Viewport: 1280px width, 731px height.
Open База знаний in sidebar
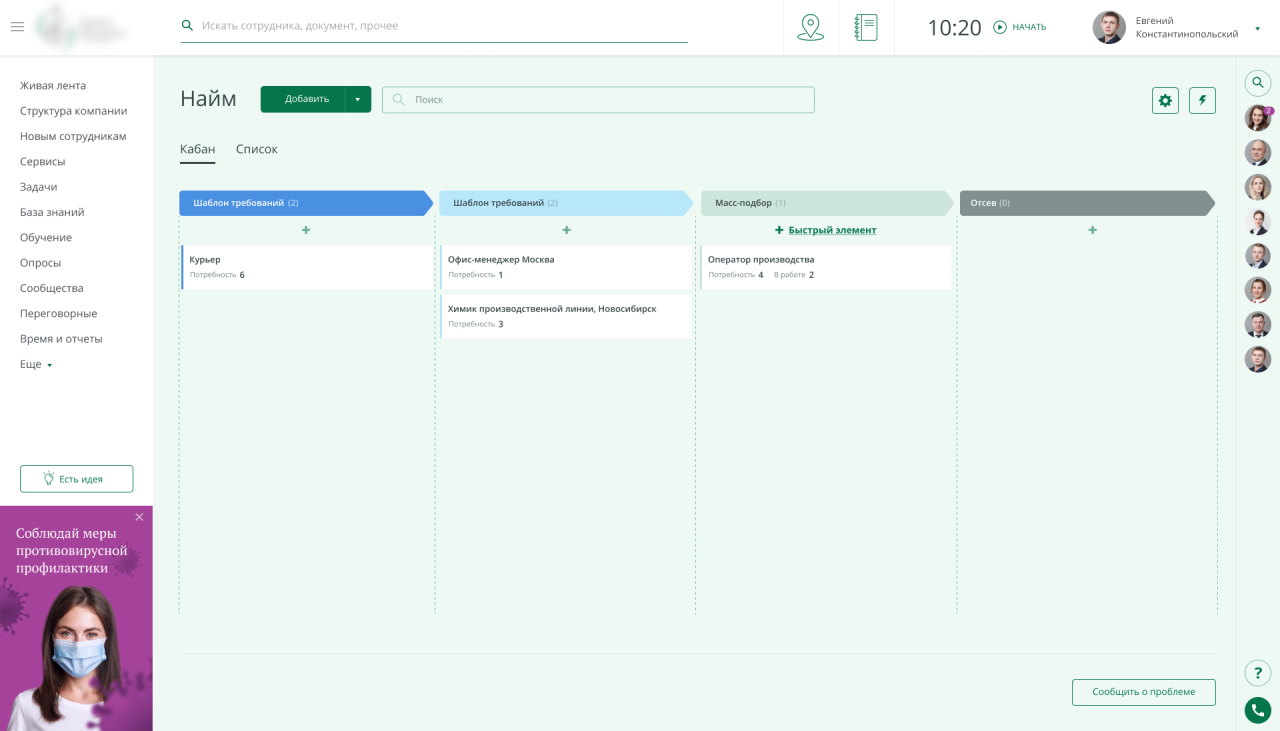point(52,212)
